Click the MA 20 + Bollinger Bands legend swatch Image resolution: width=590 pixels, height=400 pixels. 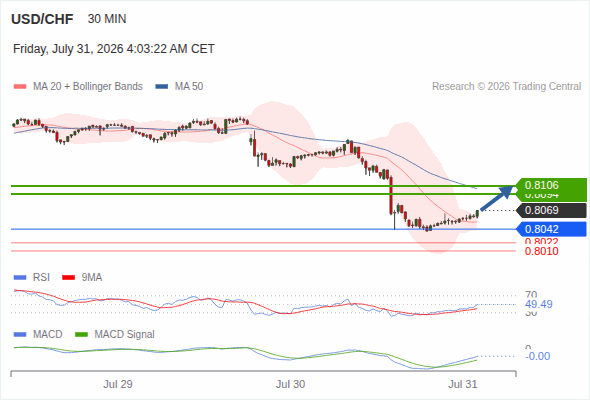[x=20, y=87]
